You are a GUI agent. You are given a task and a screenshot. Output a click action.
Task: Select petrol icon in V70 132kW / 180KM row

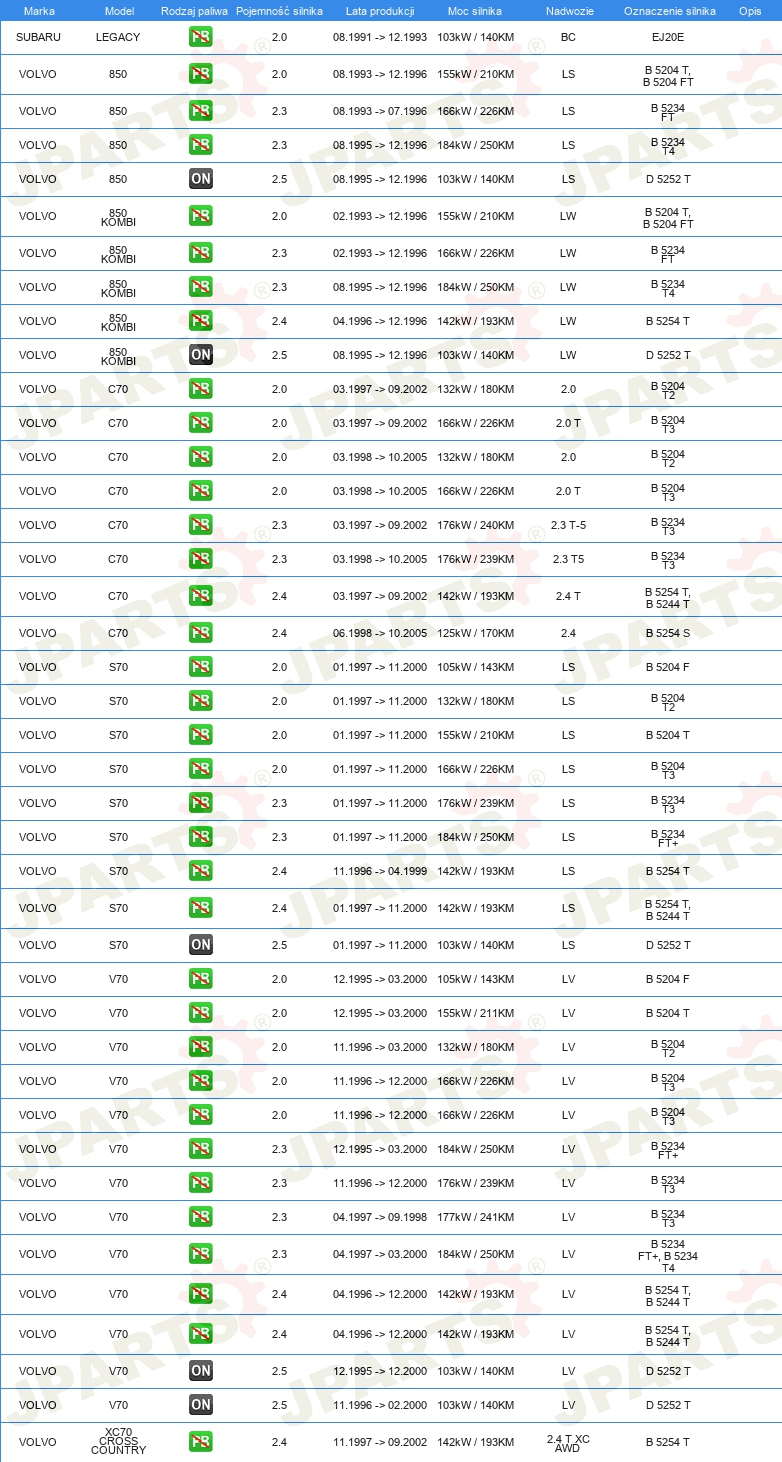(201, 1047)
